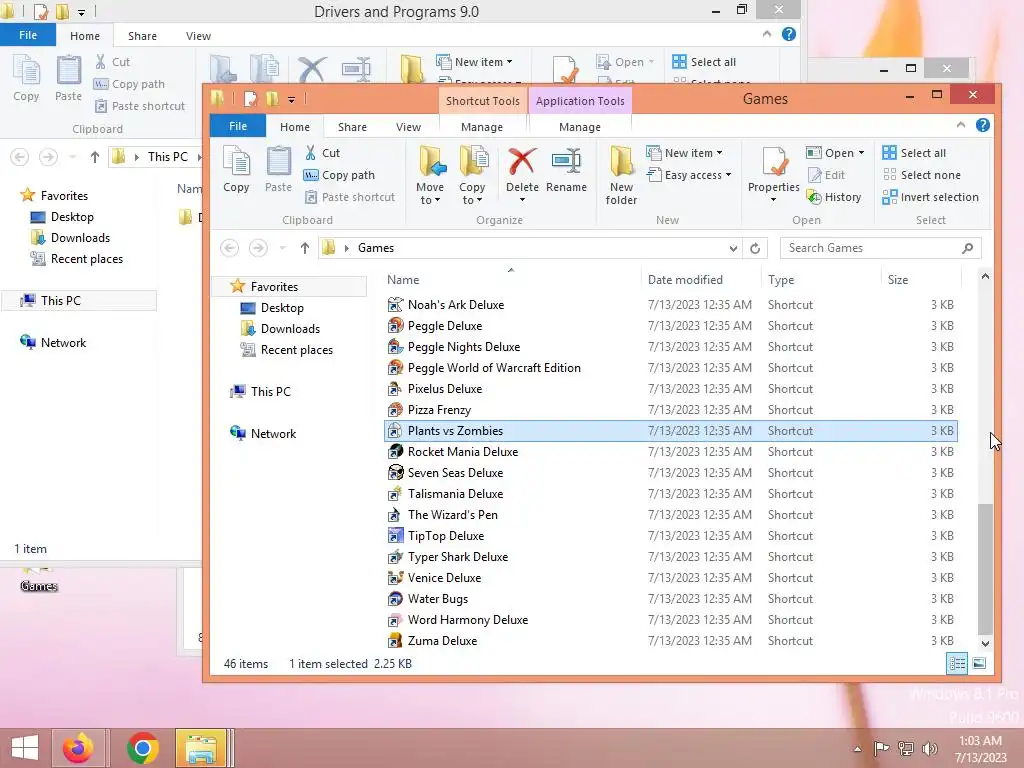Image resolution: width=1024 pixels, height=768 pixels.
Task: Switch to details view icon in status bar
Action: tap(957, 664)
